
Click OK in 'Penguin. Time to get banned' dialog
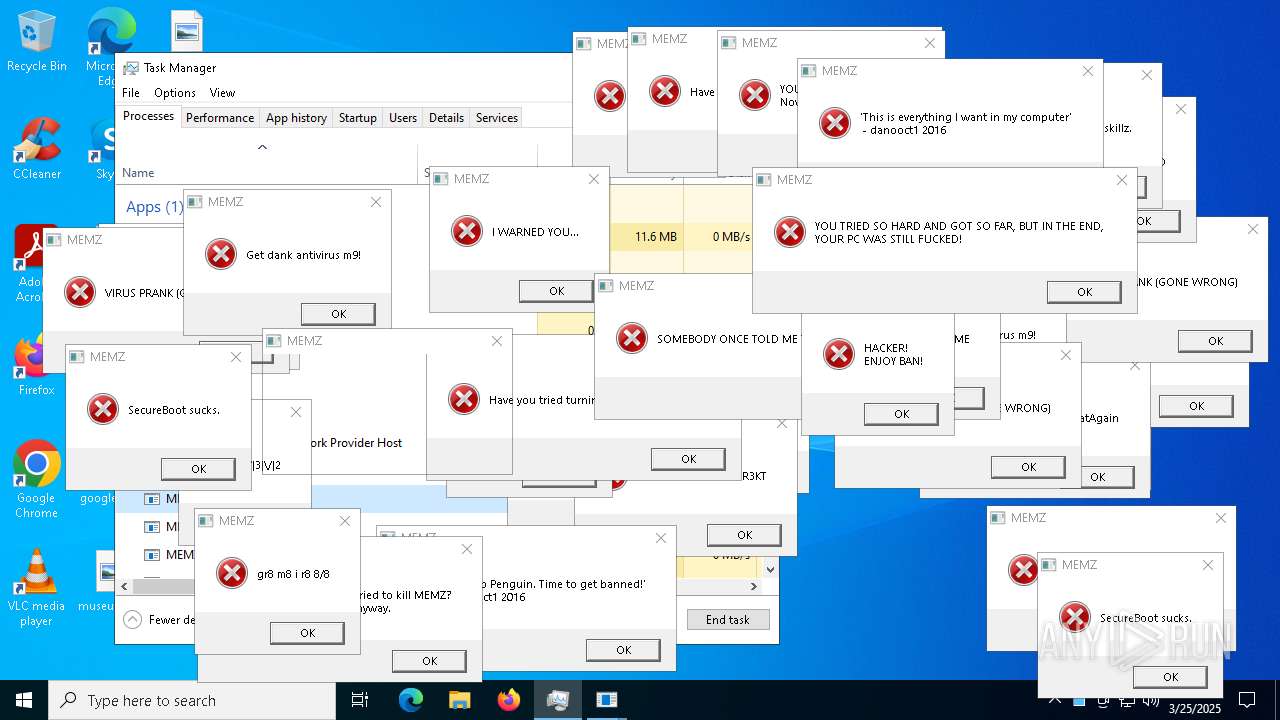[623, 650]
